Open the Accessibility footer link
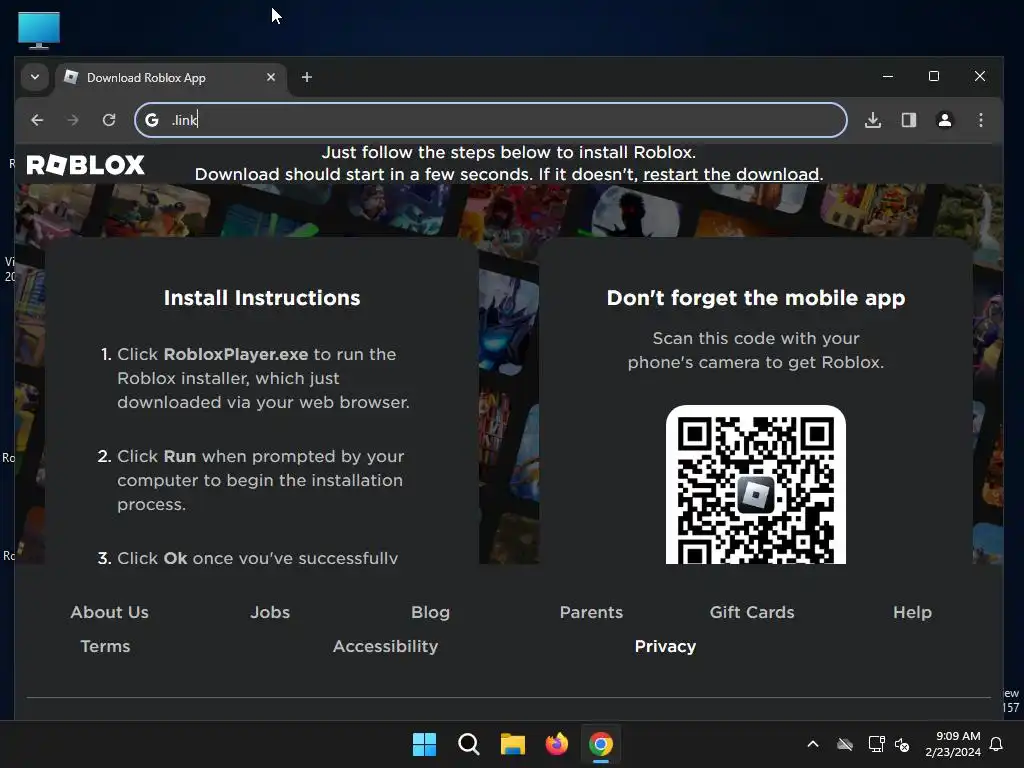 [385, 647]
